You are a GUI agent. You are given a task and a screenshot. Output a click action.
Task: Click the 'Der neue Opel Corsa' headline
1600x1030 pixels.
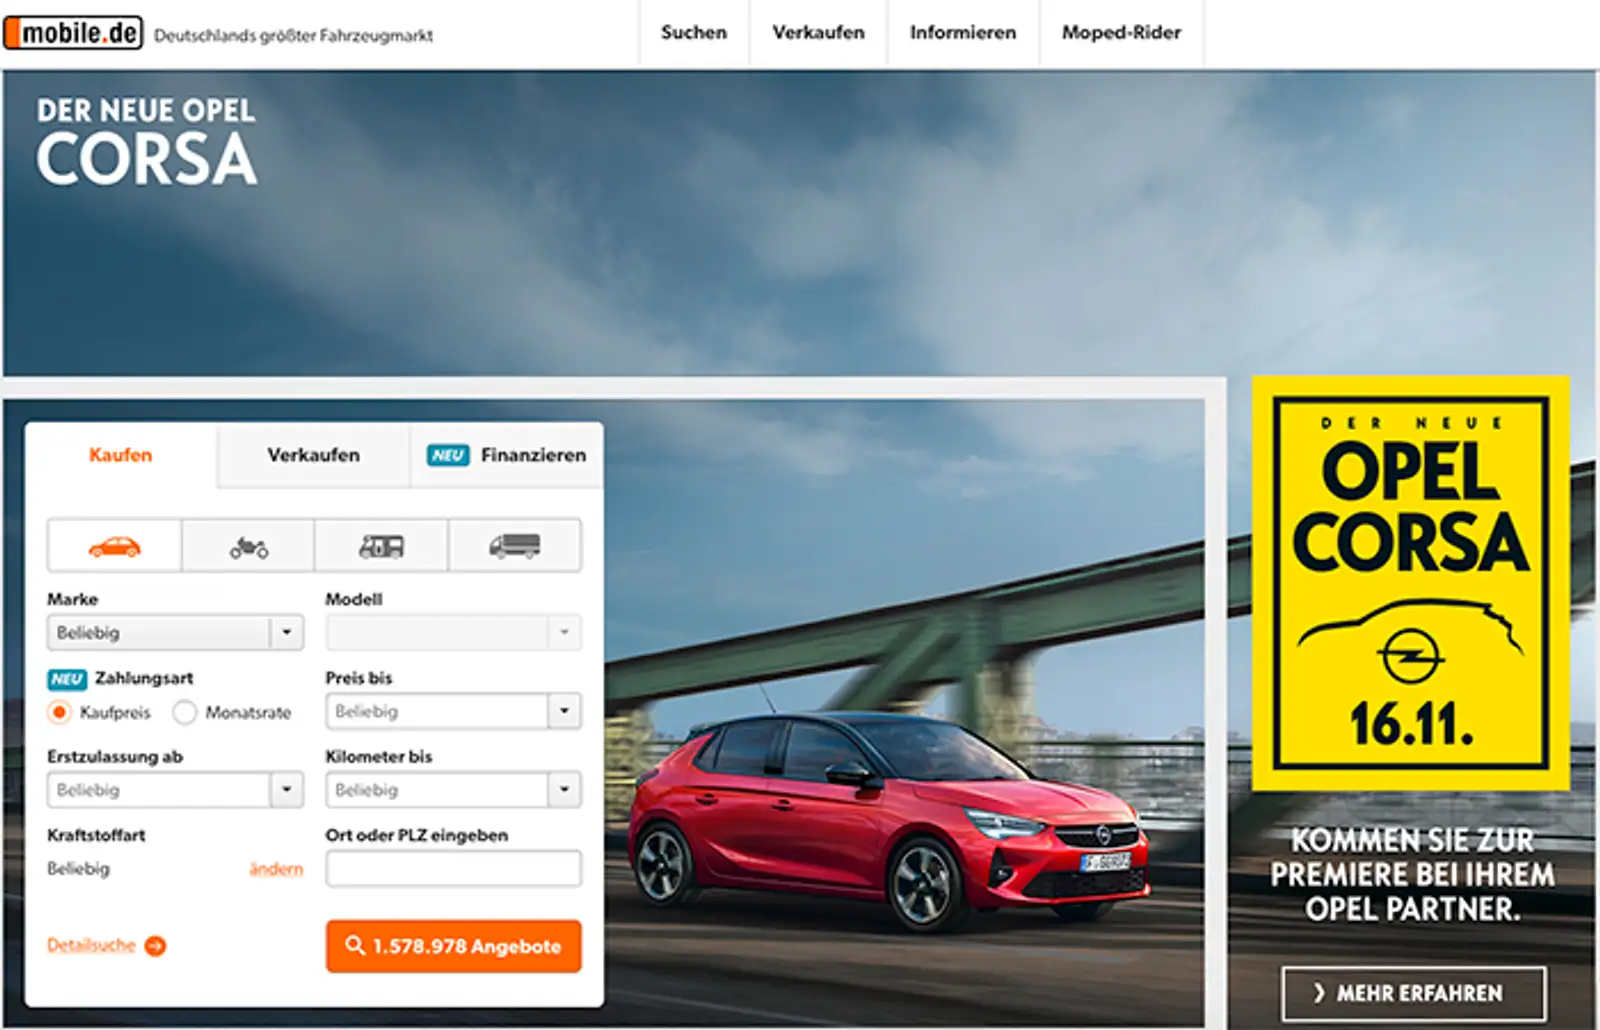click(x=146, y=141)
